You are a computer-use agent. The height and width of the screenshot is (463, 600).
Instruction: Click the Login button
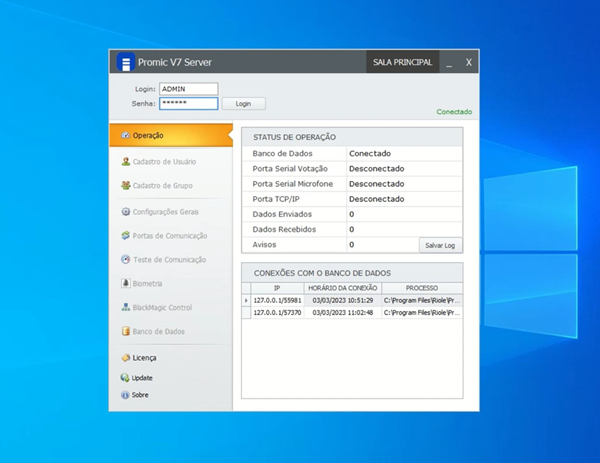pyautogui.click(x=243, y=104)
